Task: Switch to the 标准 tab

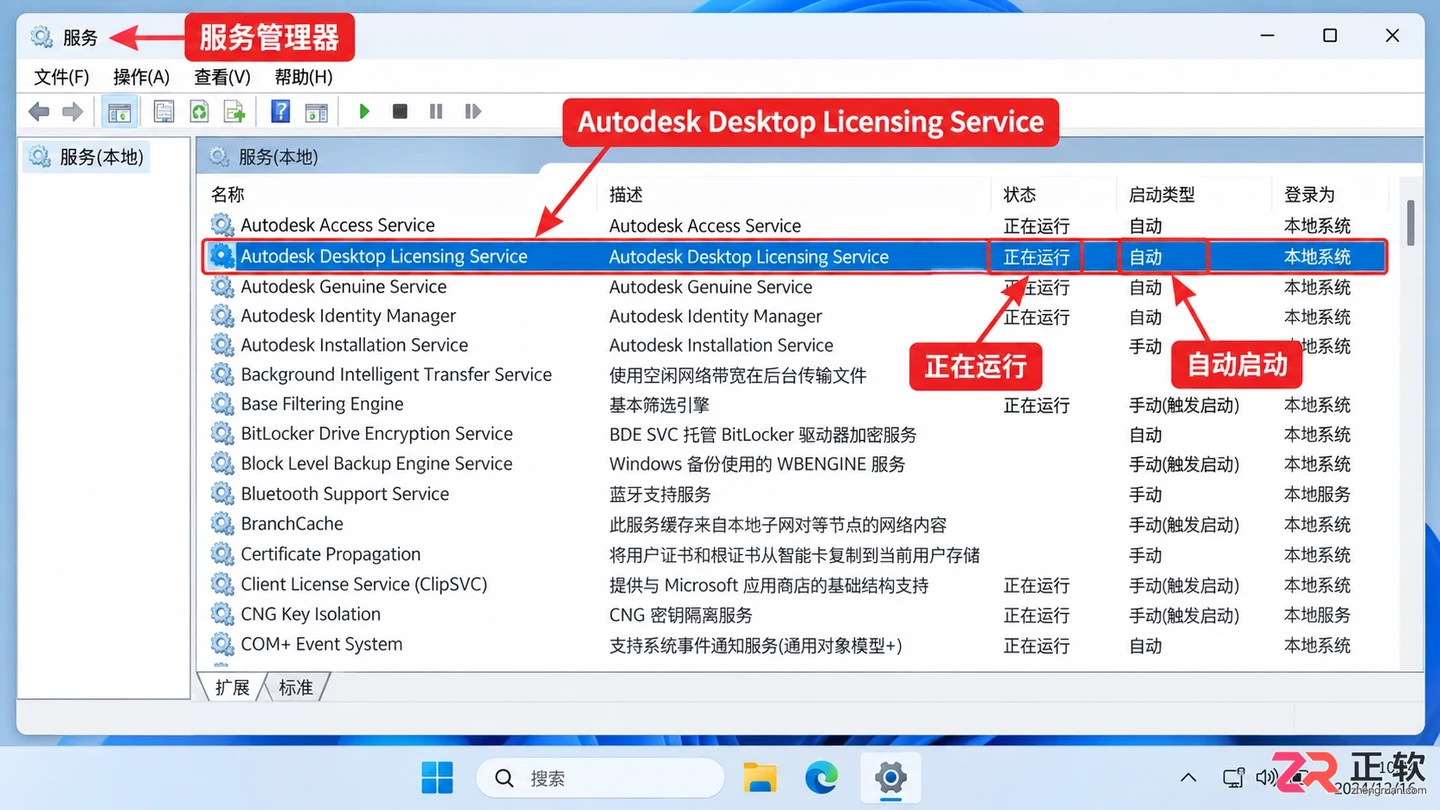Action: 296,687
